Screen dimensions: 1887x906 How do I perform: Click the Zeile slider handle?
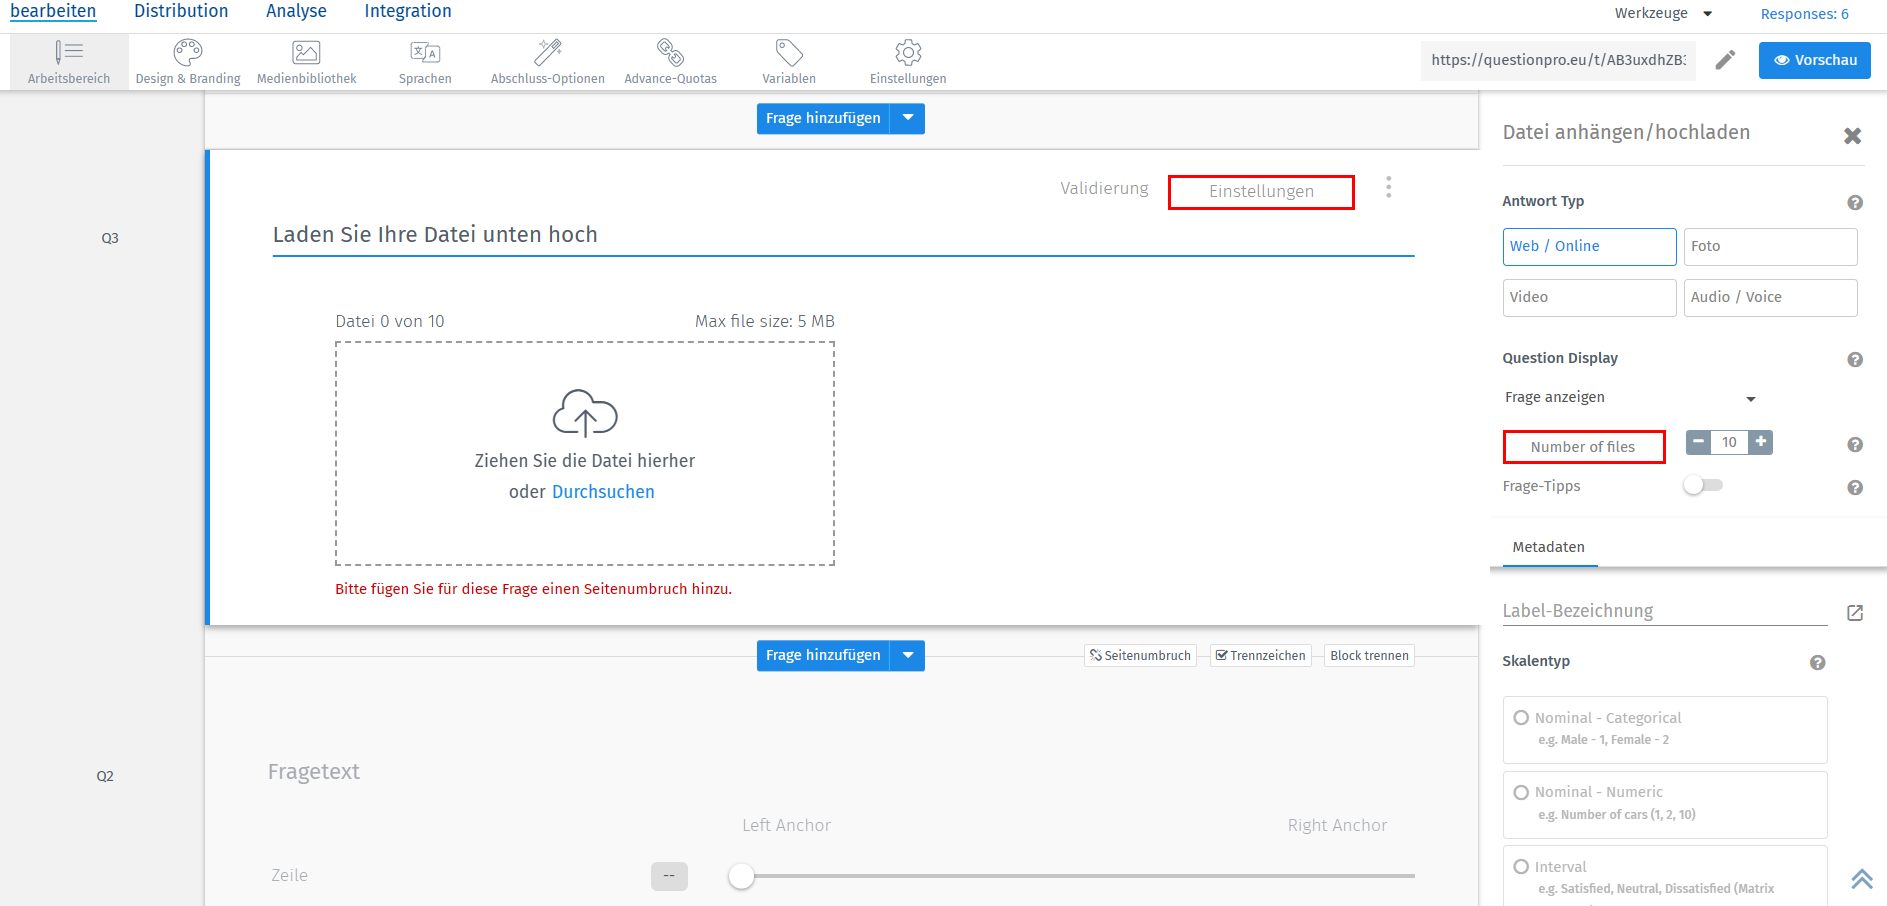tap(741, 876)
